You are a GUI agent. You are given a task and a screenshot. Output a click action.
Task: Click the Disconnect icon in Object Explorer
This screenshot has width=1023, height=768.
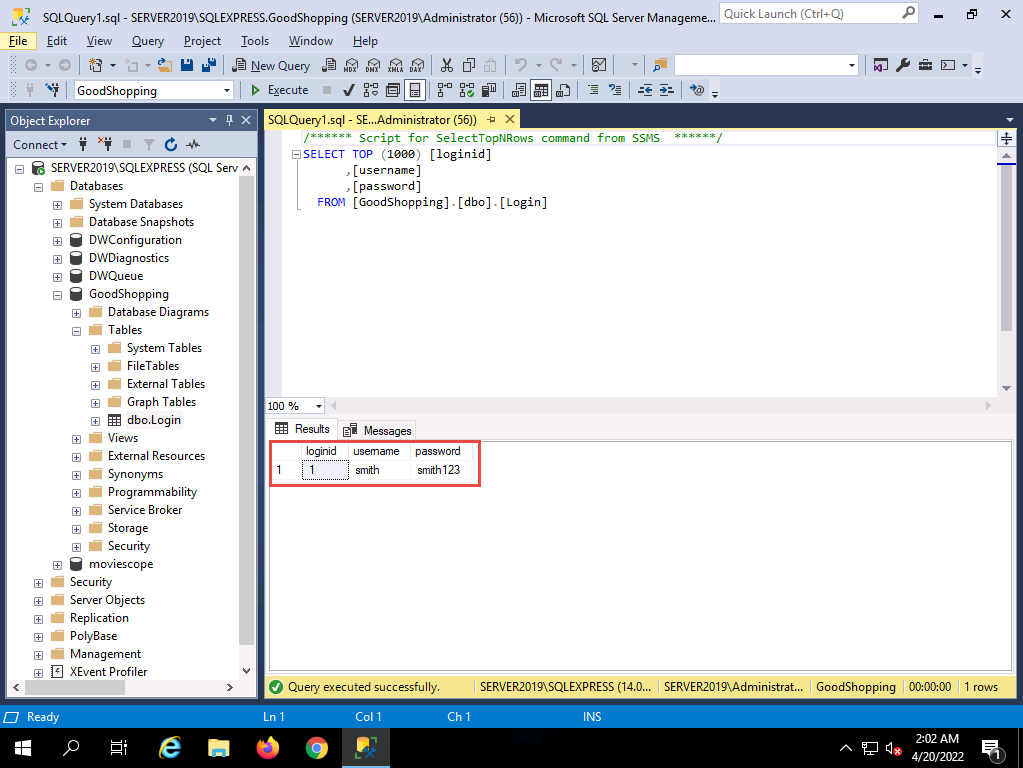coord(104,145)
